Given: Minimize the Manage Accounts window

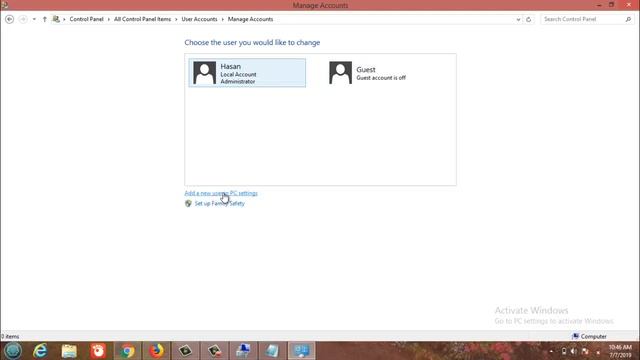Looking at the screenshot, I should click(599, 5).
